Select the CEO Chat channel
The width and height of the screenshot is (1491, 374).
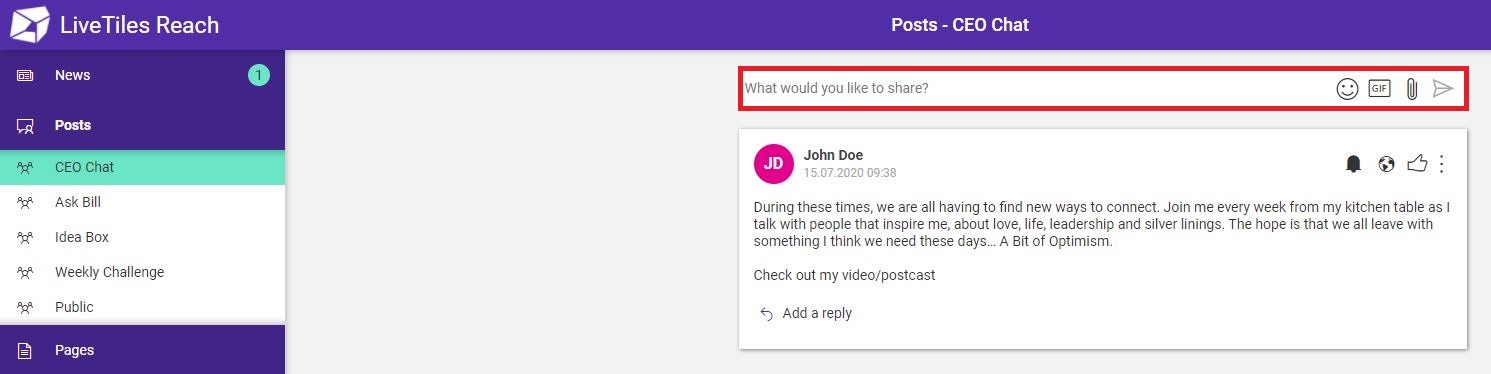click(x=142, y=167)
